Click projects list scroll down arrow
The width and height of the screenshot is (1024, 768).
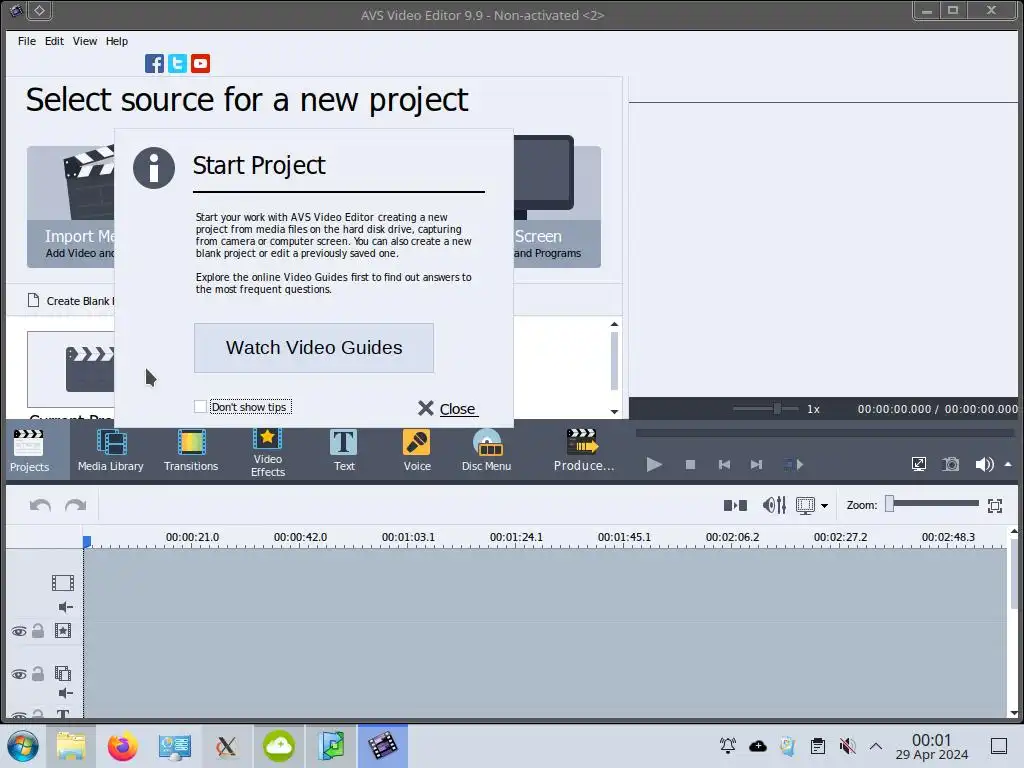(x=614, y=411)
